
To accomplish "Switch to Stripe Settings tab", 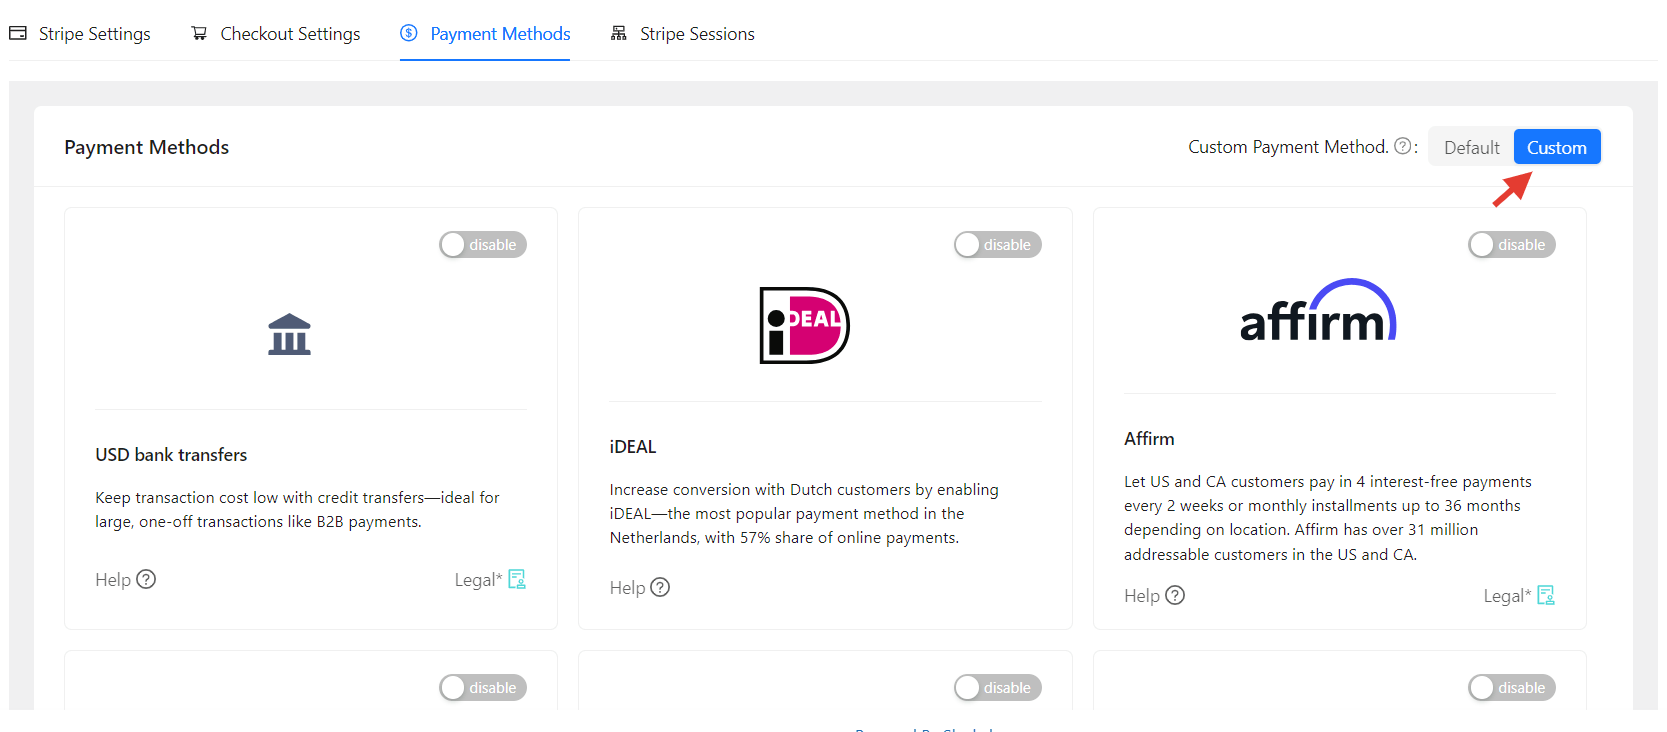I will (80, 34).
